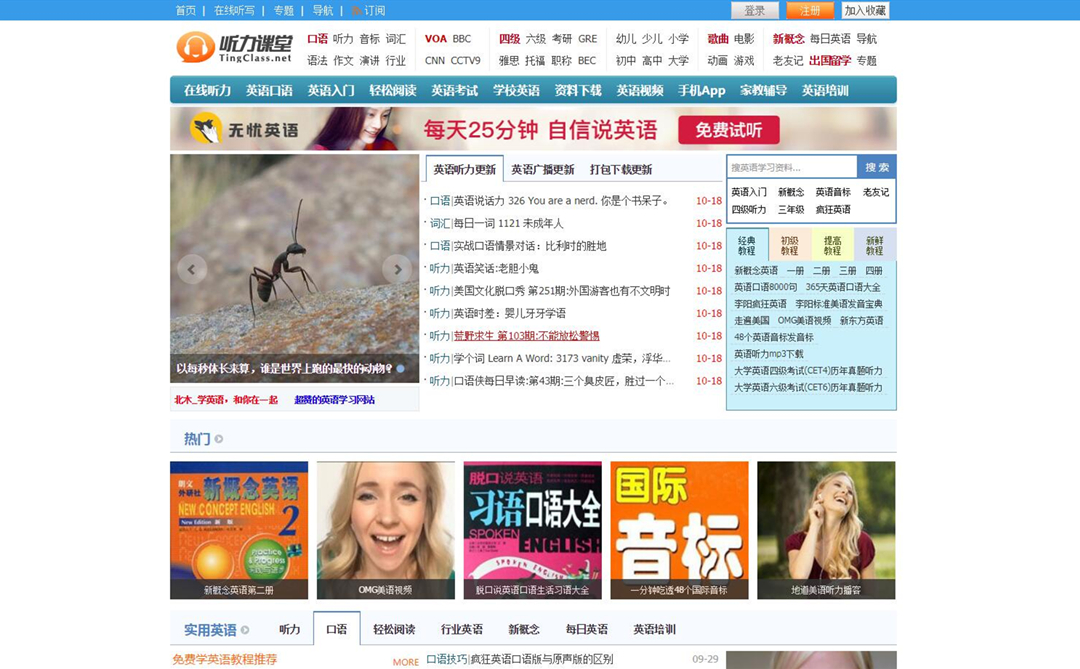Click the arrow icon beside 实用英语 heading
Screen dimensions: 1080x669
(247, 629)
